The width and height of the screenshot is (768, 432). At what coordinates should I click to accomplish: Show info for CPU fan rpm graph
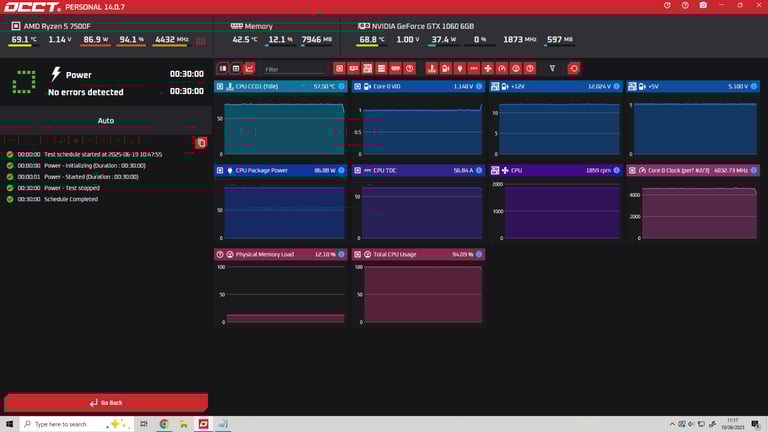pos(617,170)
